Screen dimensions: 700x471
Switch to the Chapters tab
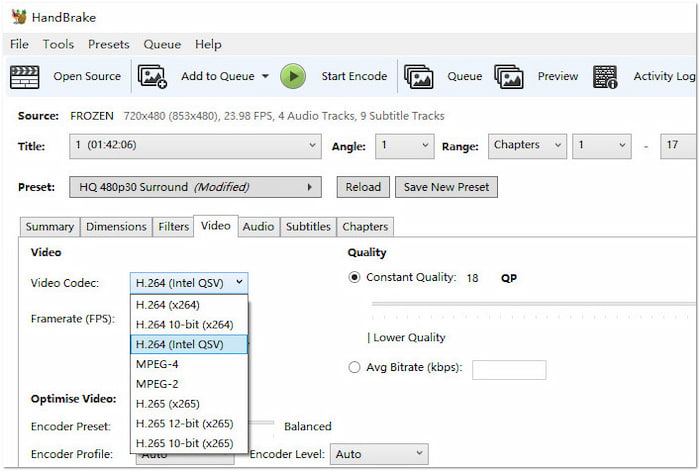coord(365,227)
